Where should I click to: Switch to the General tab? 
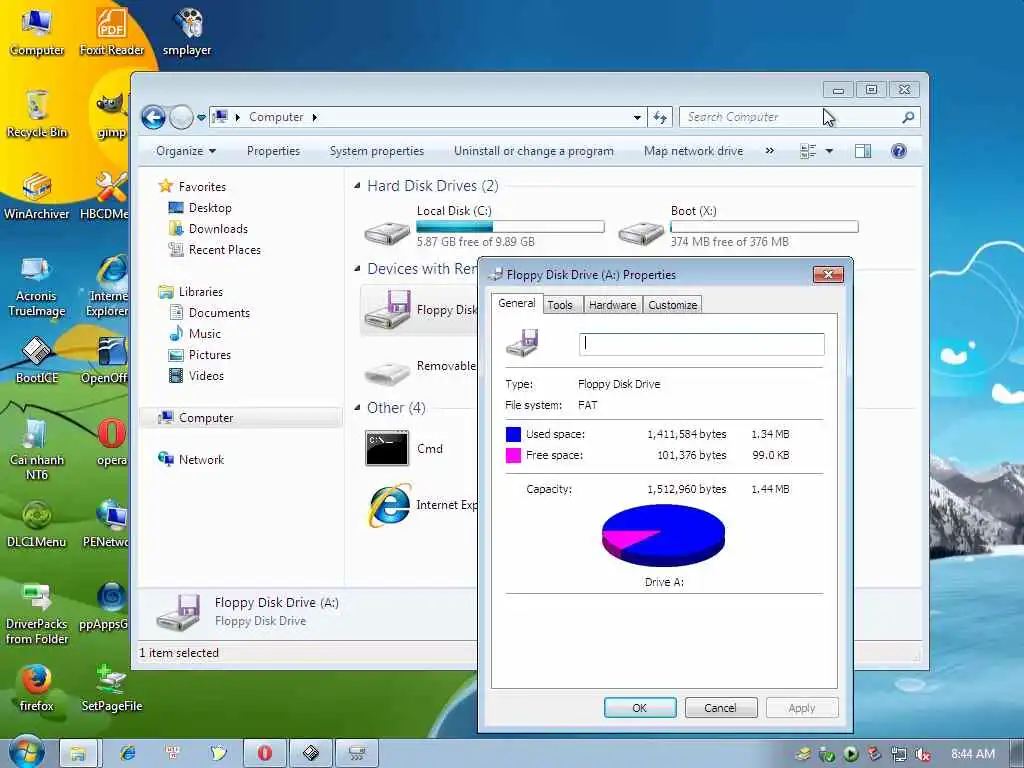(x=517, y=303)
